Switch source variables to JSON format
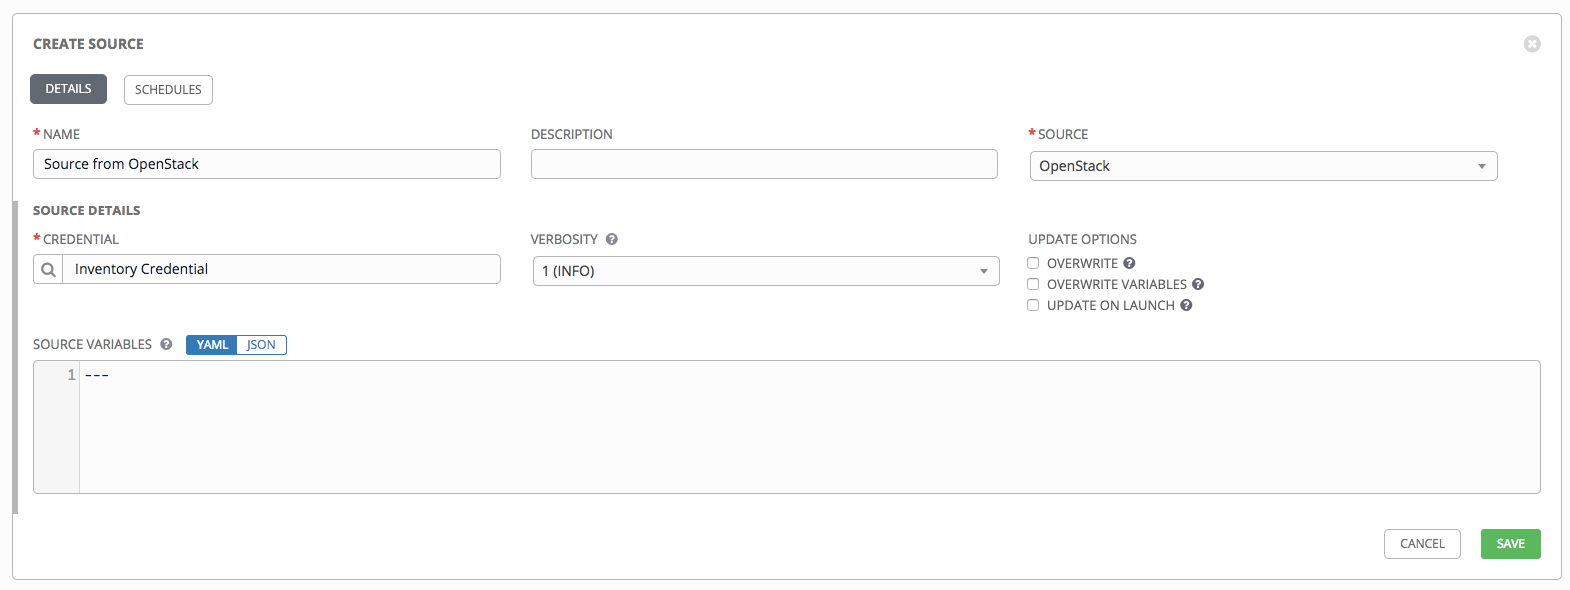This screenshot has height=590, width=1570. (262, 345)
